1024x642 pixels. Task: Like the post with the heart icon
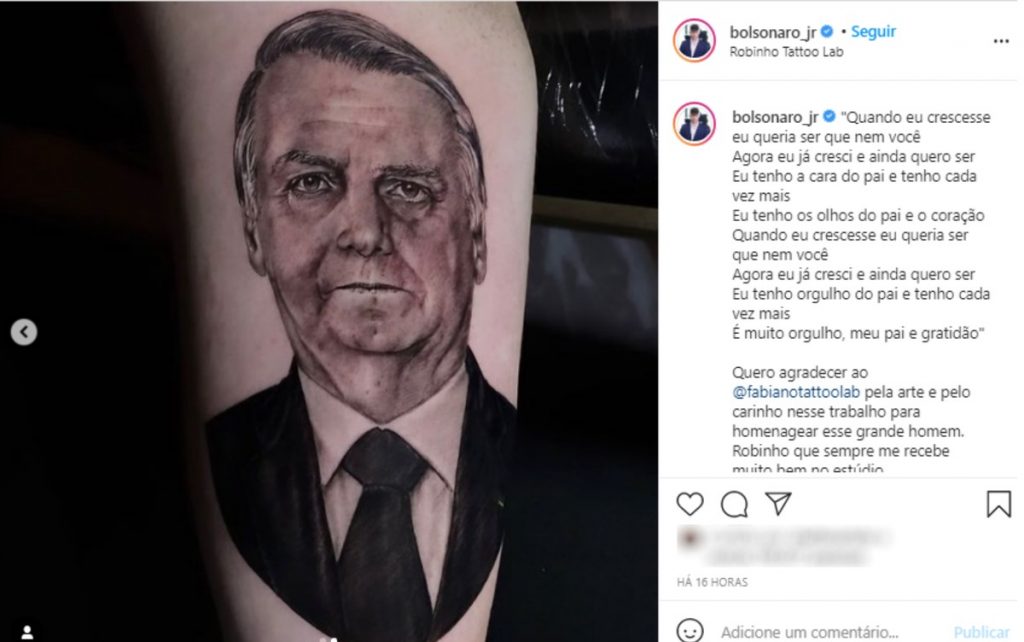point(690,504)
